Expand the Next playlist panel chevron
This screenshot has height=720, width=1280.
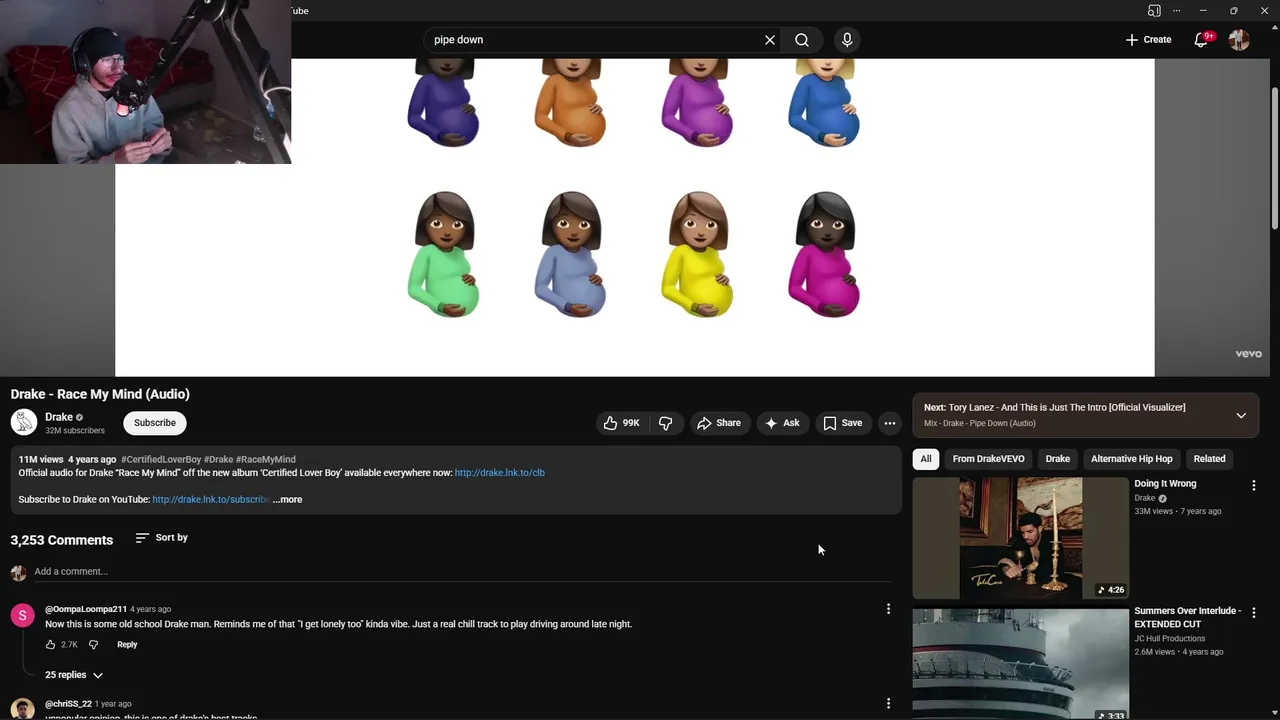[x=1241, y=415]
